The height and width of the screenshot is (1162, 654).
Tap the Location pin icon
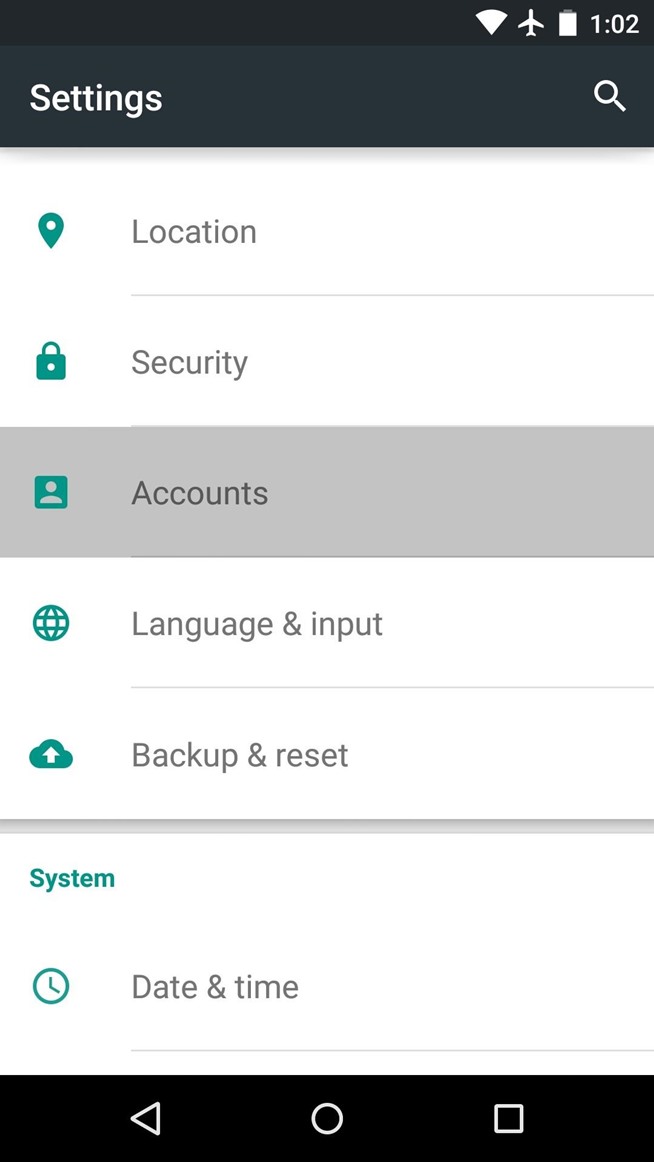tap(50, 231)
